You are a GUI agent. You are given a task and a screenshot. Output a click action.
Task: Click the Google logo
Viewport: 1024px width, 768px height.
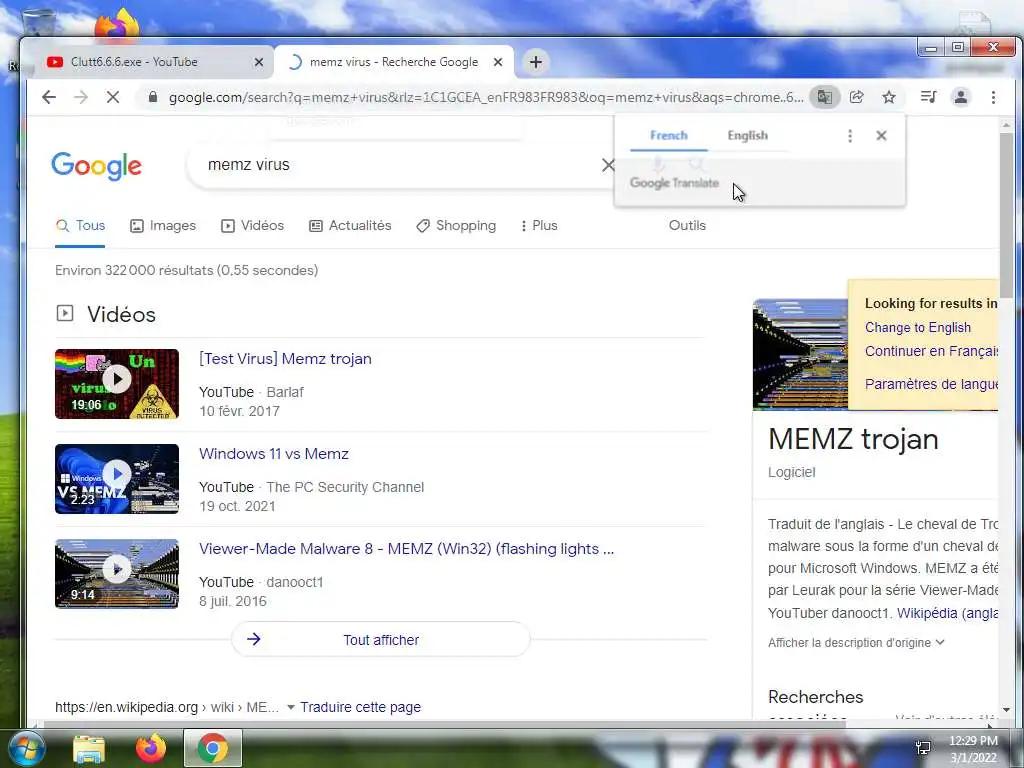[96, 166]
